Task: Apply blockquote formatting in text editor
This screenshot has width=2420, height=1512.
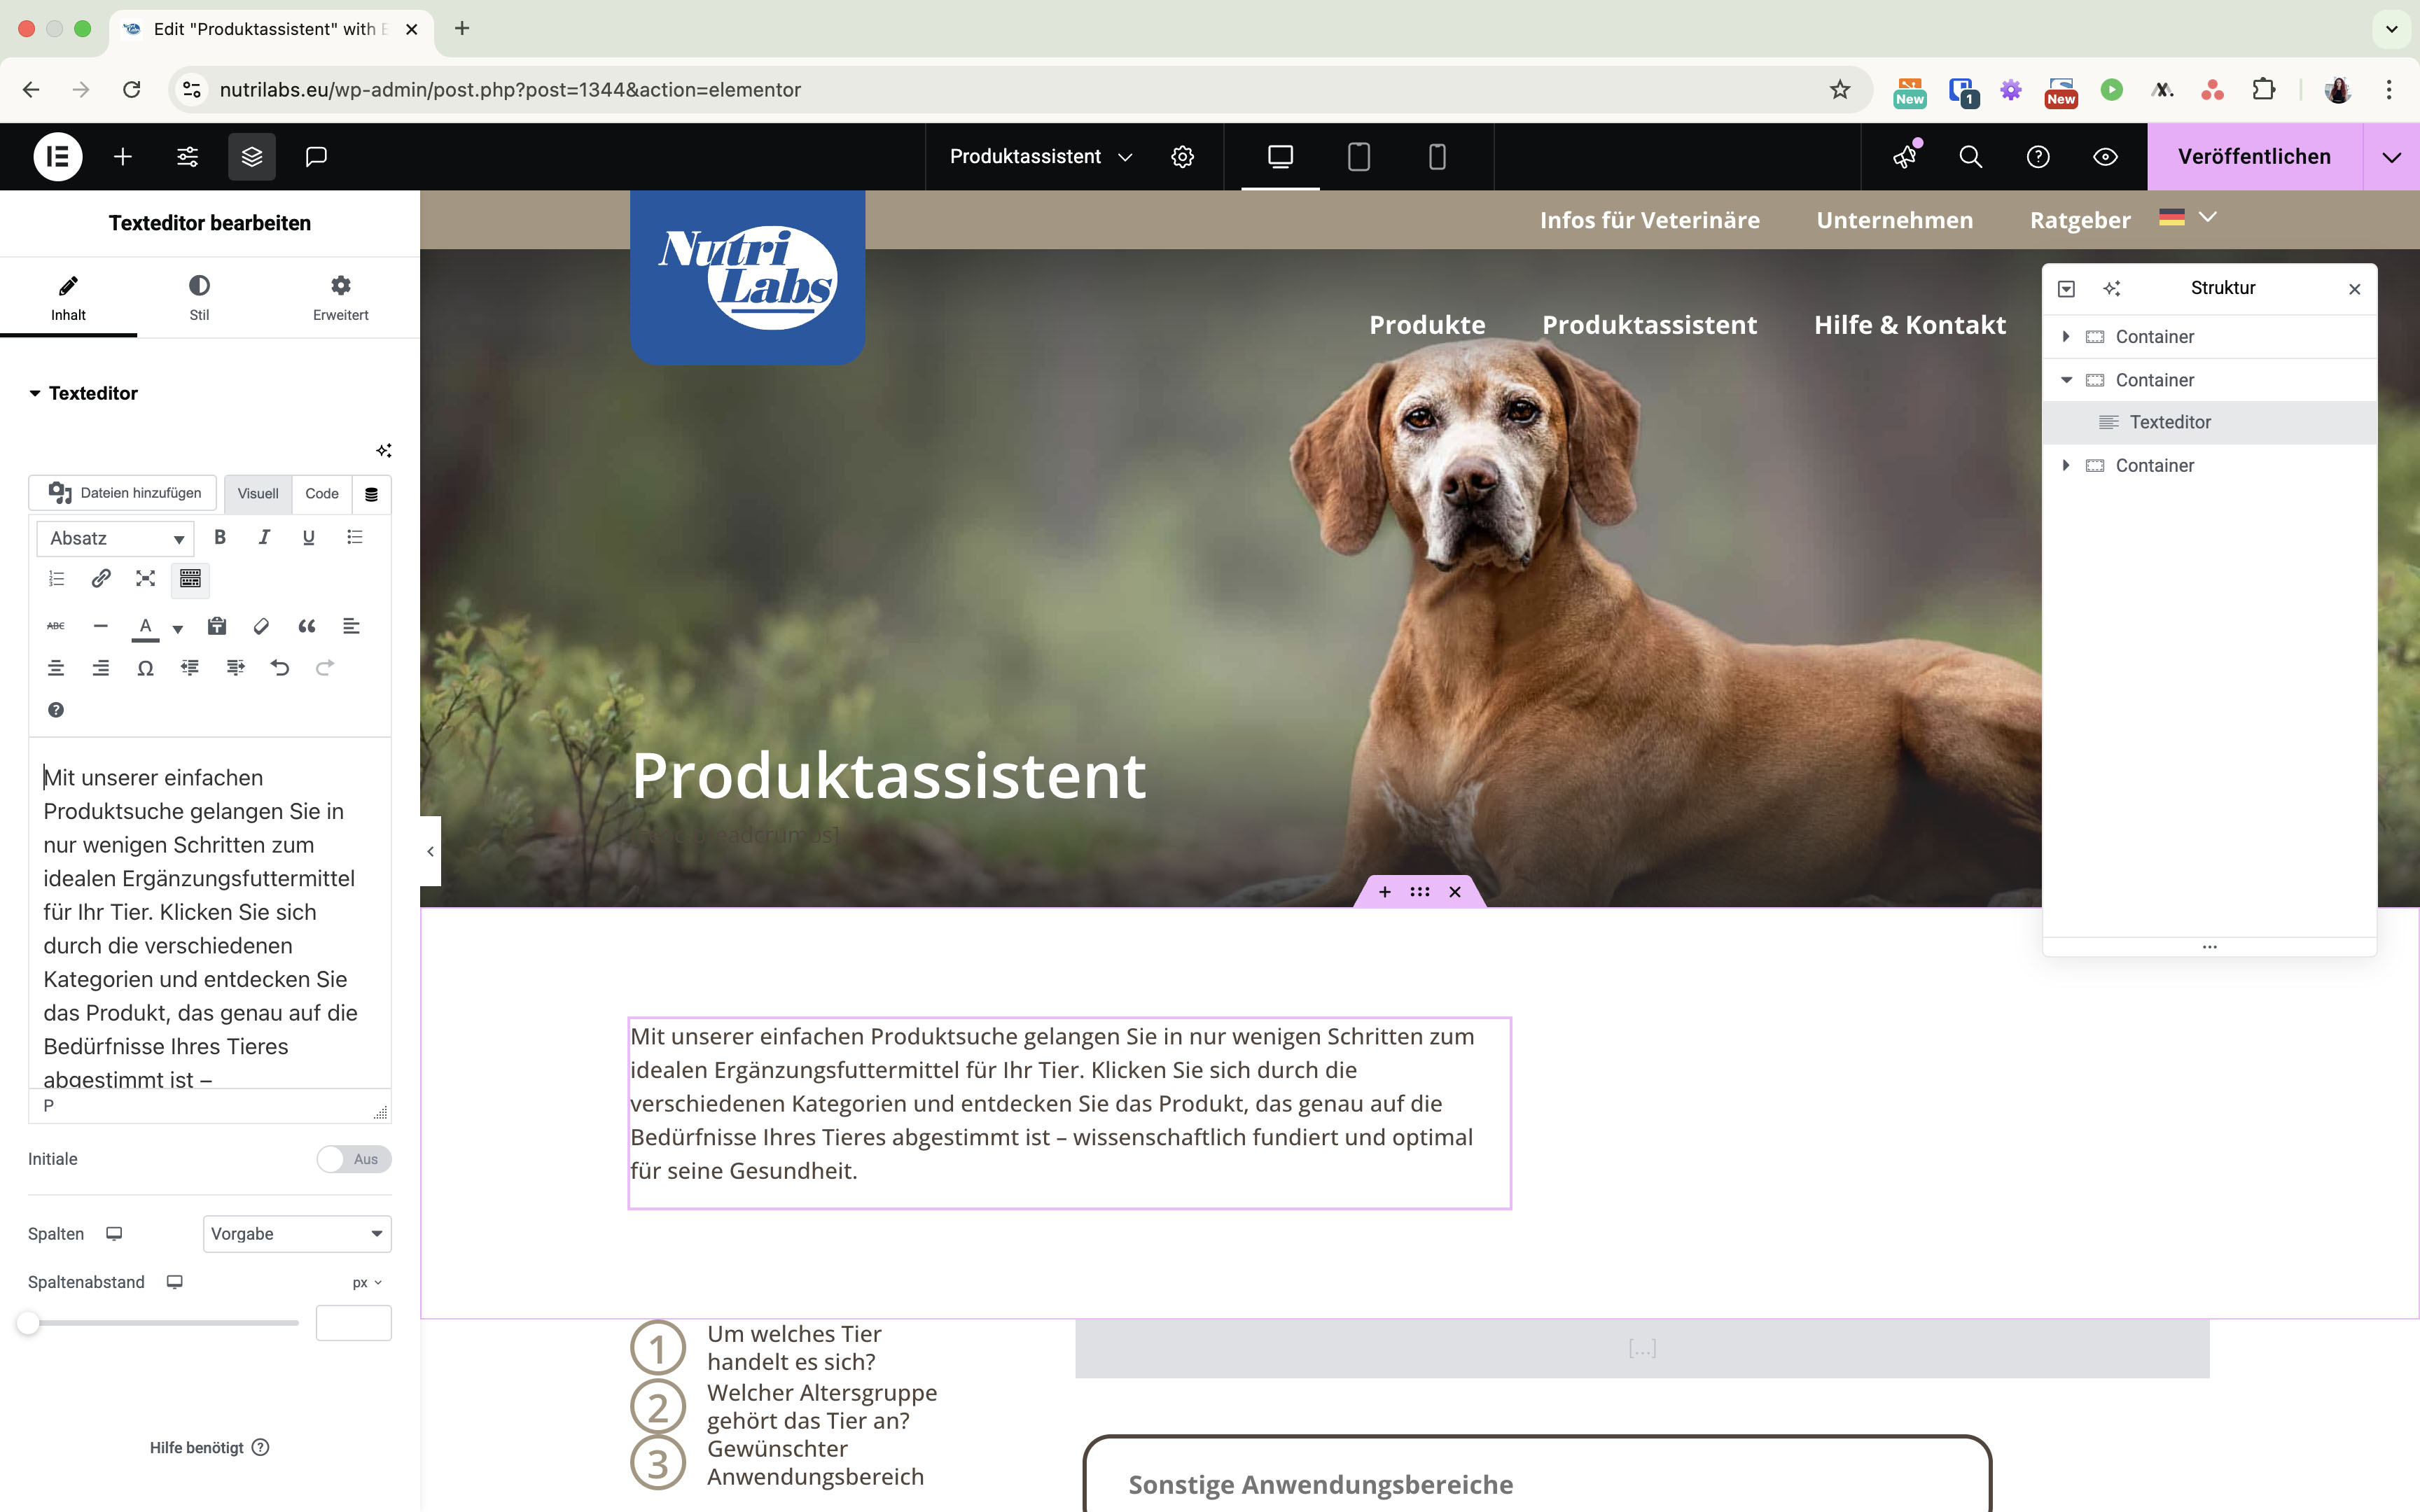Action: (x=306, y=626)
